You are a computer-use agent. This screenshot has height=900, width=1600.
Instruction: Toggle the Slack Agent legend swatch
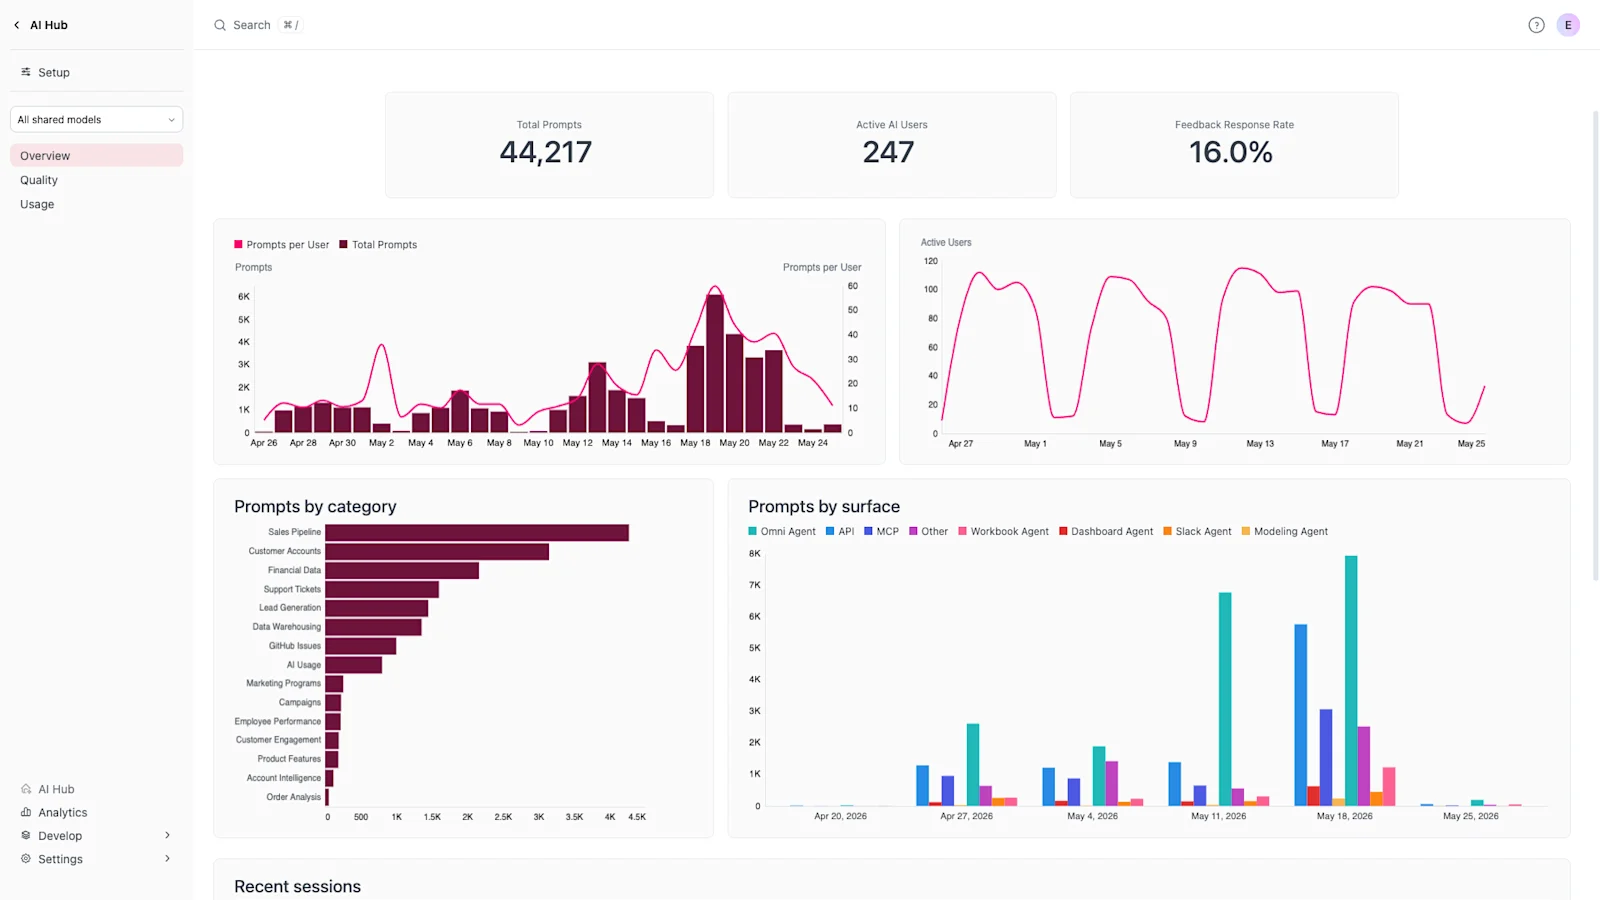click(1167, 531)
